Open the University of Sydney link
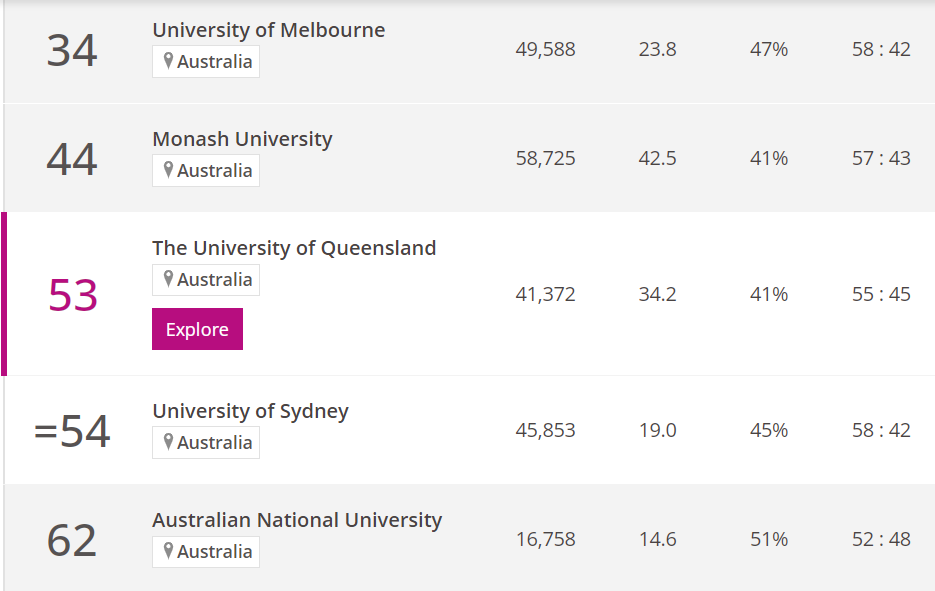 (250, 411)
